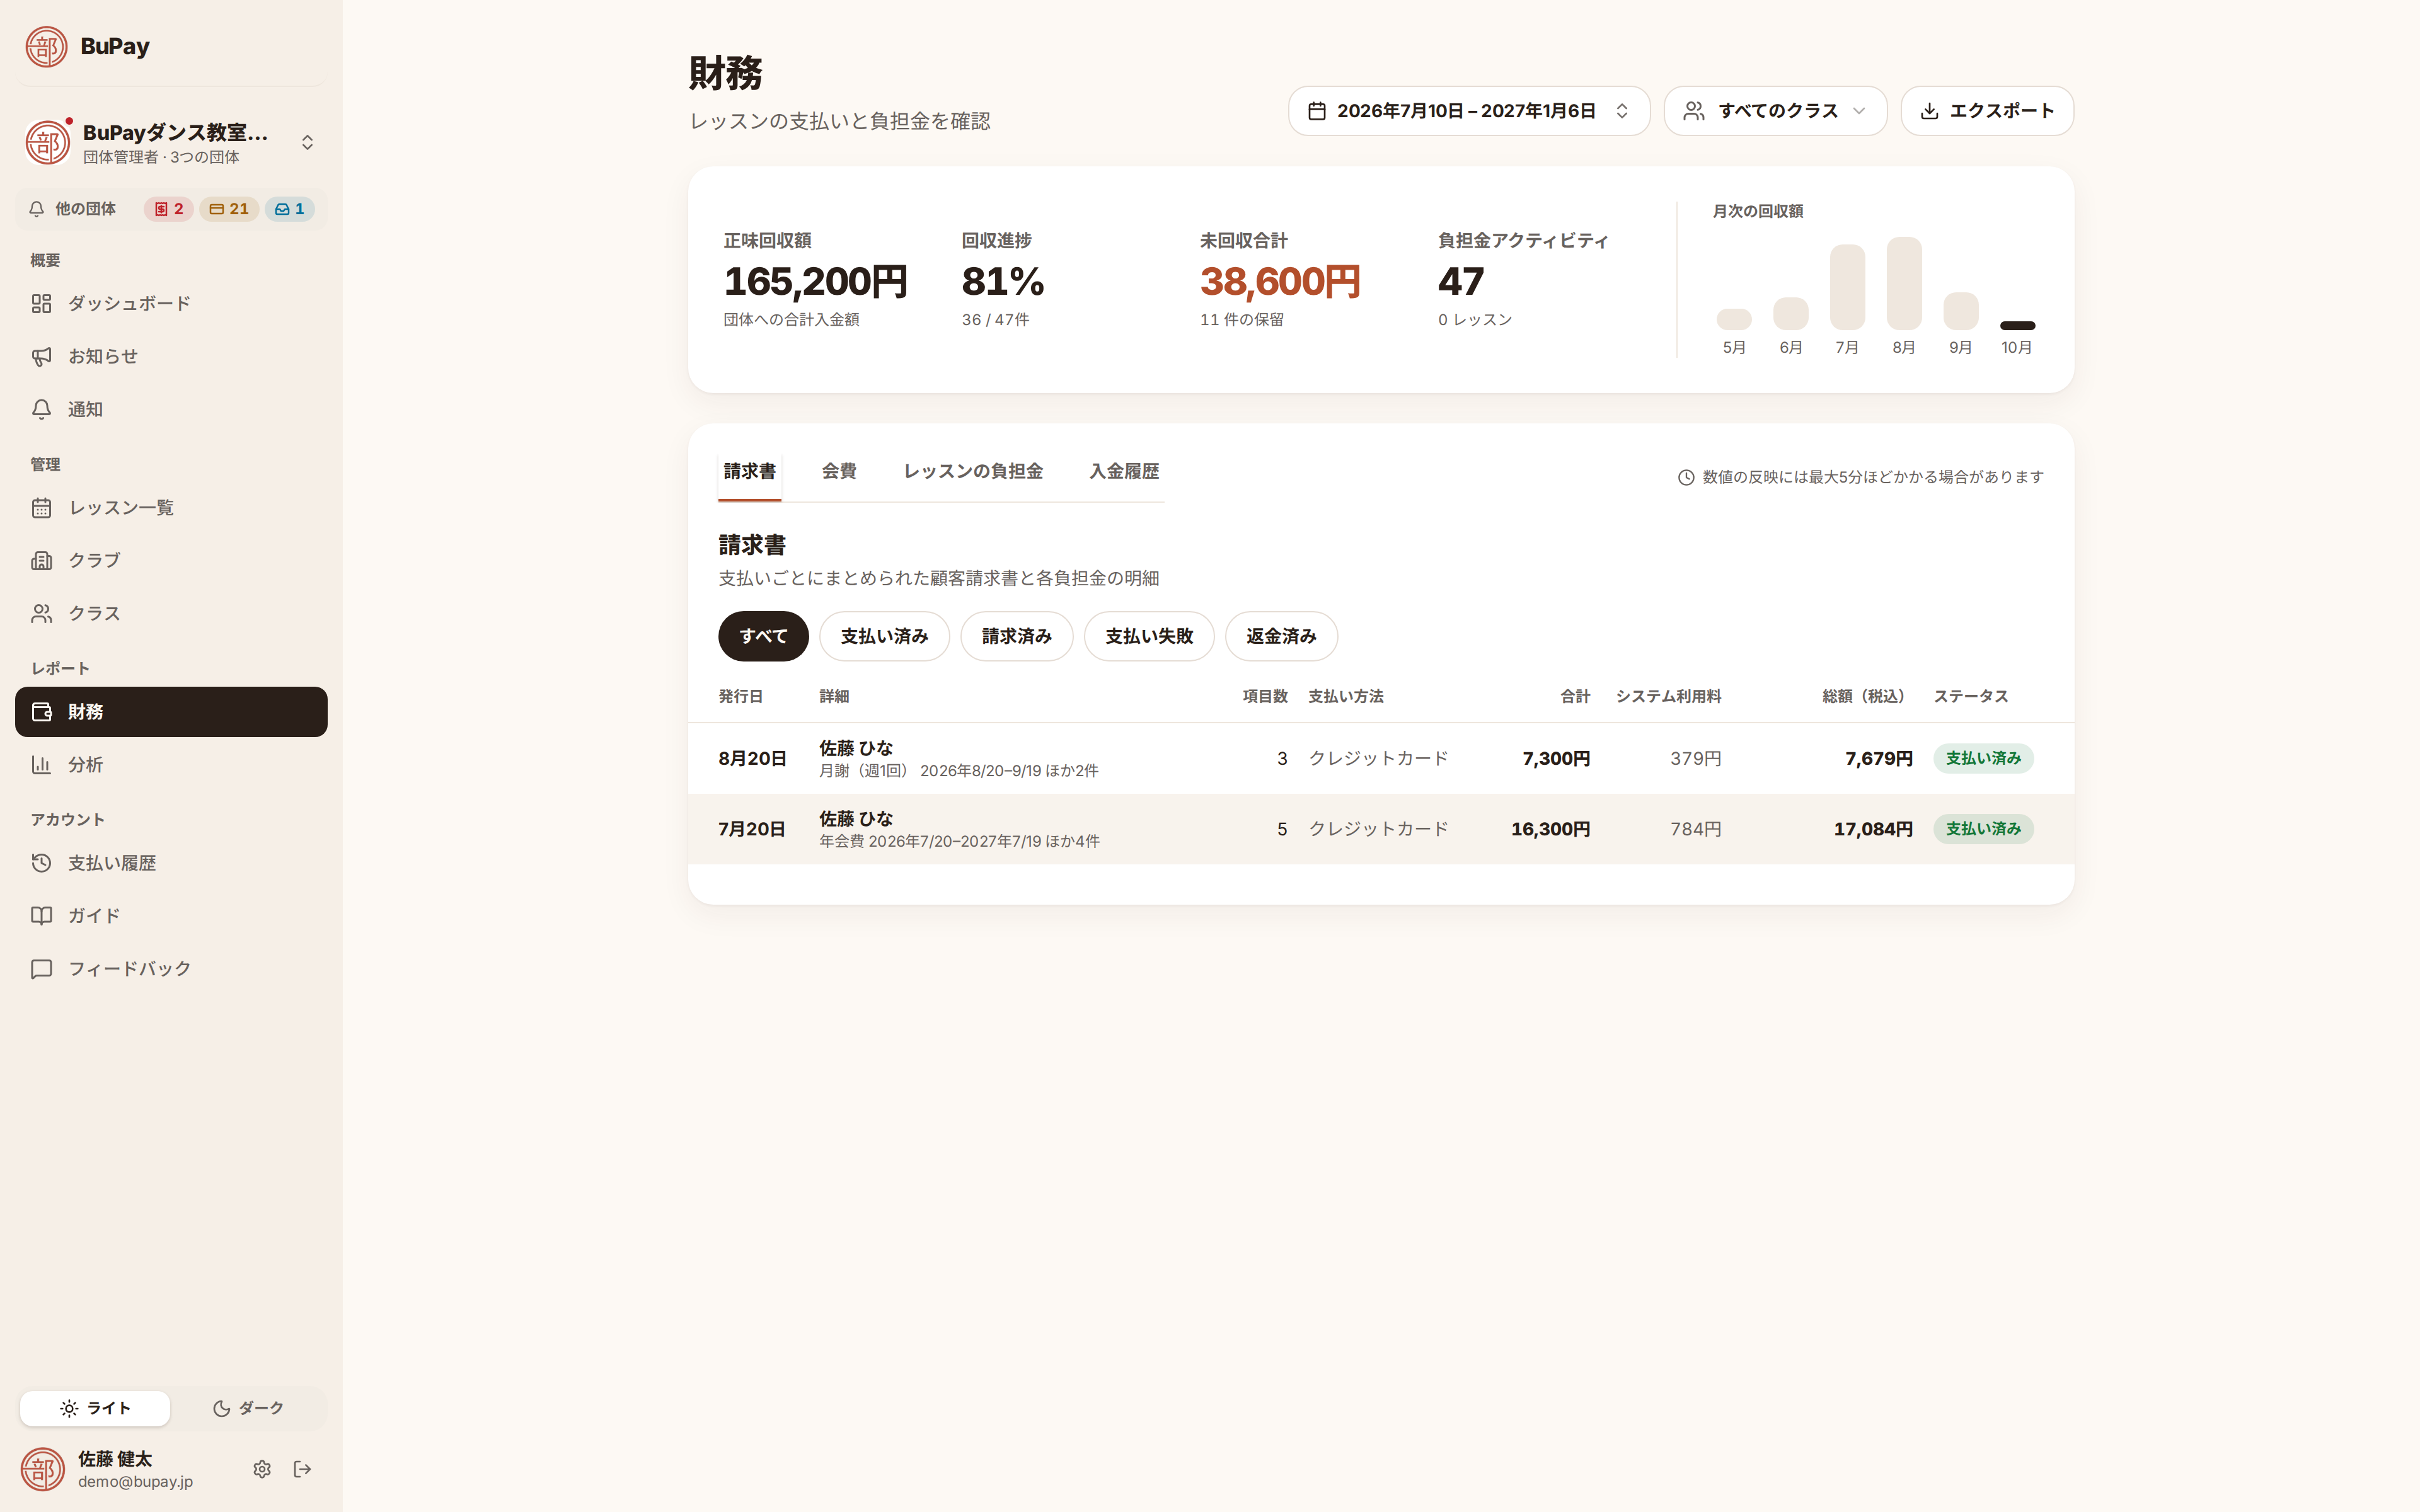Open the 通知 bell icon
Viewport: 2420px width, 1512px height.
point(41,409)
